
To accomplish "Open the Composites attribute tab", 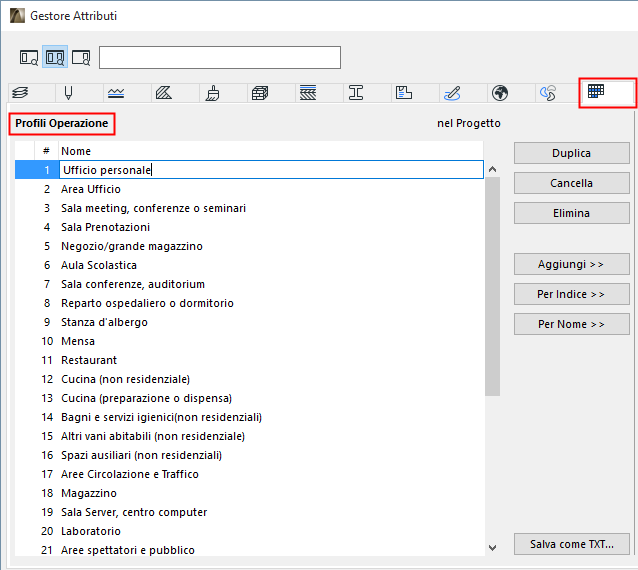I will (x=308, y=93).
